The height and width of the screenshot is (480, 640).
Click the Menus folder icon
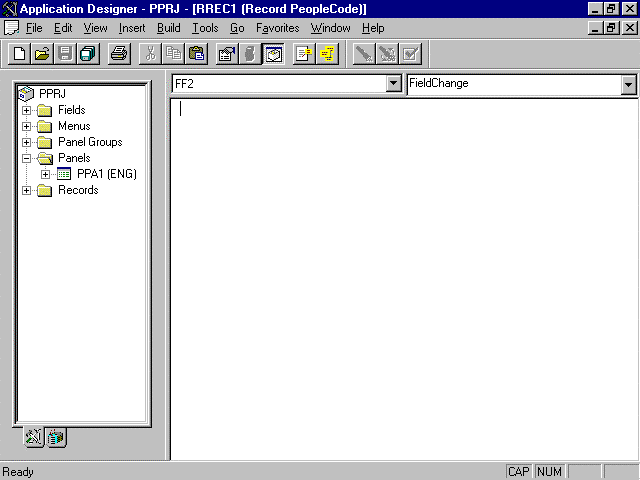point(44,126)
